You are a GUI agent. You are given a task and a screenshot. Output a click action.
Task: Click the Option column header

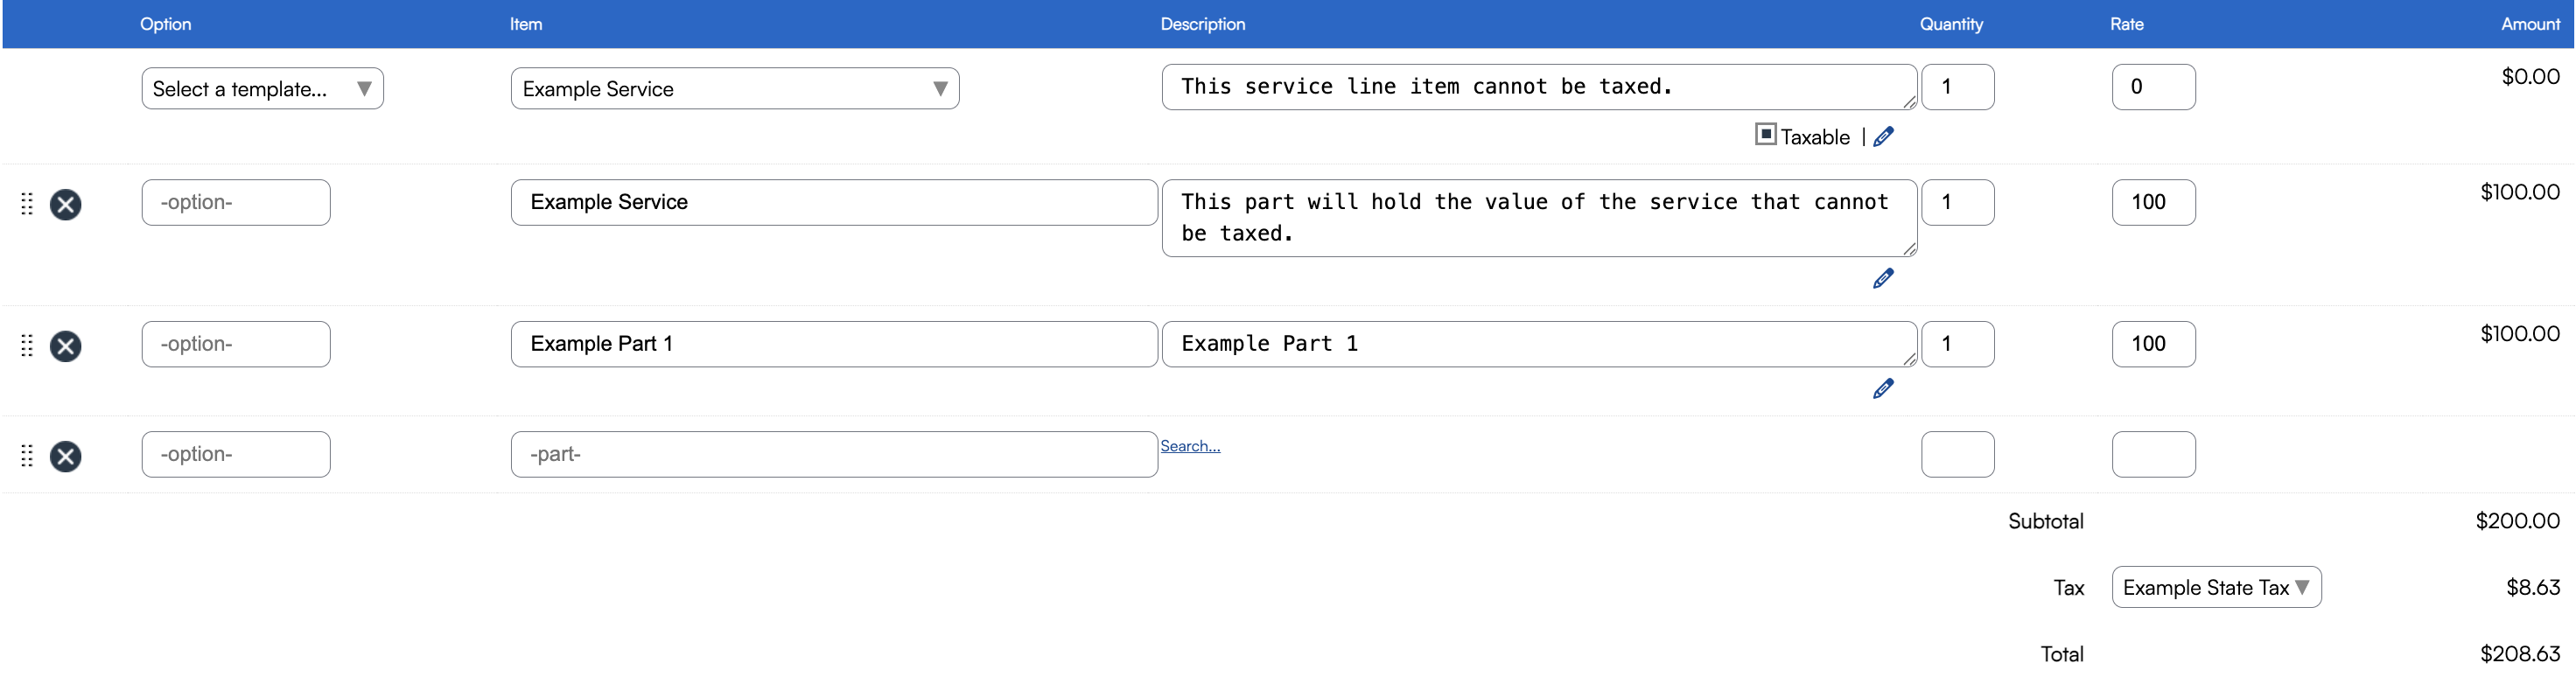click(x=165, y=24)
